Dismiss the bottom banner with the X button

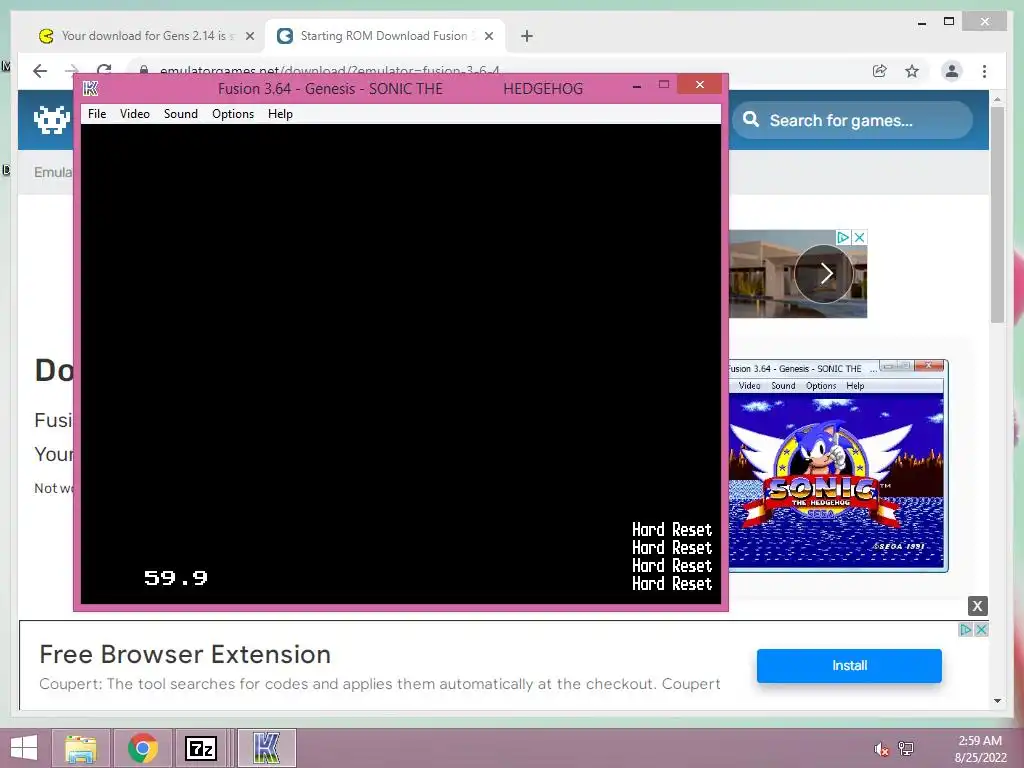coord(977,606)
